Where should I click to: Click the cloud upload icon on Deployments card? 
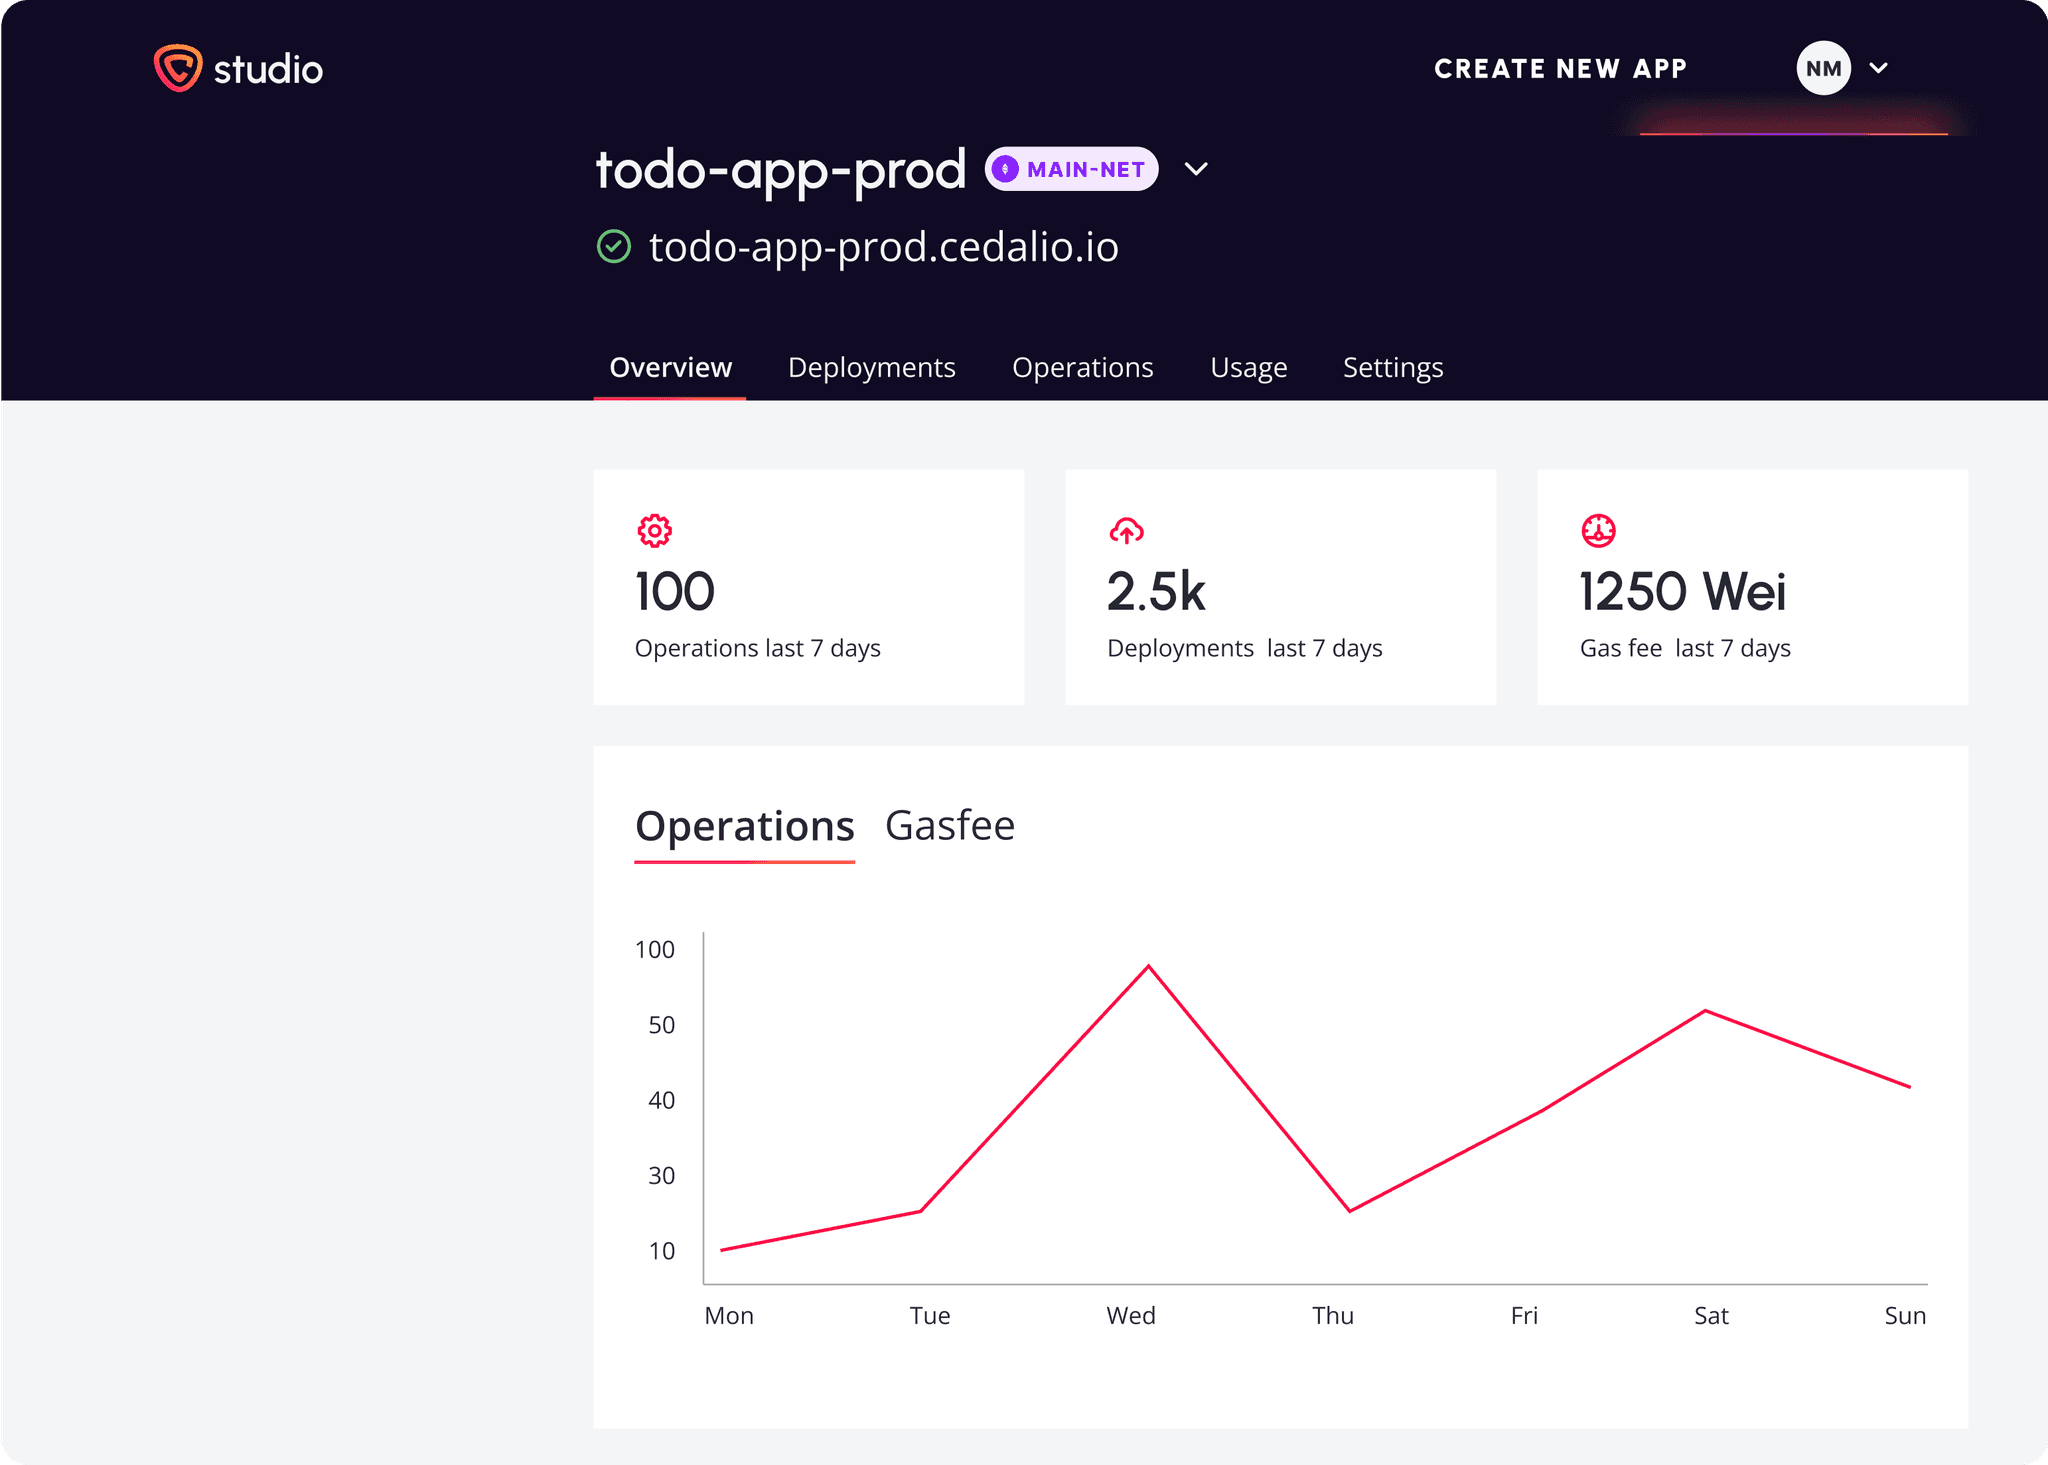coord(1128,531)
